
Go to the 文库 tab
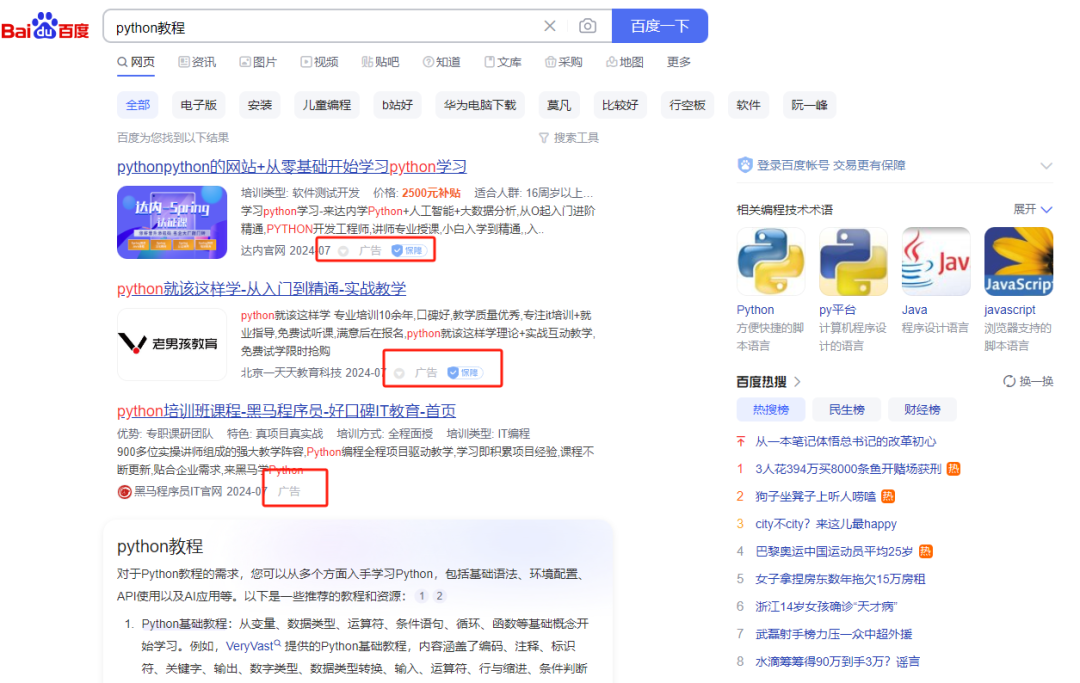pyautogui.click(x=503, y=62)
